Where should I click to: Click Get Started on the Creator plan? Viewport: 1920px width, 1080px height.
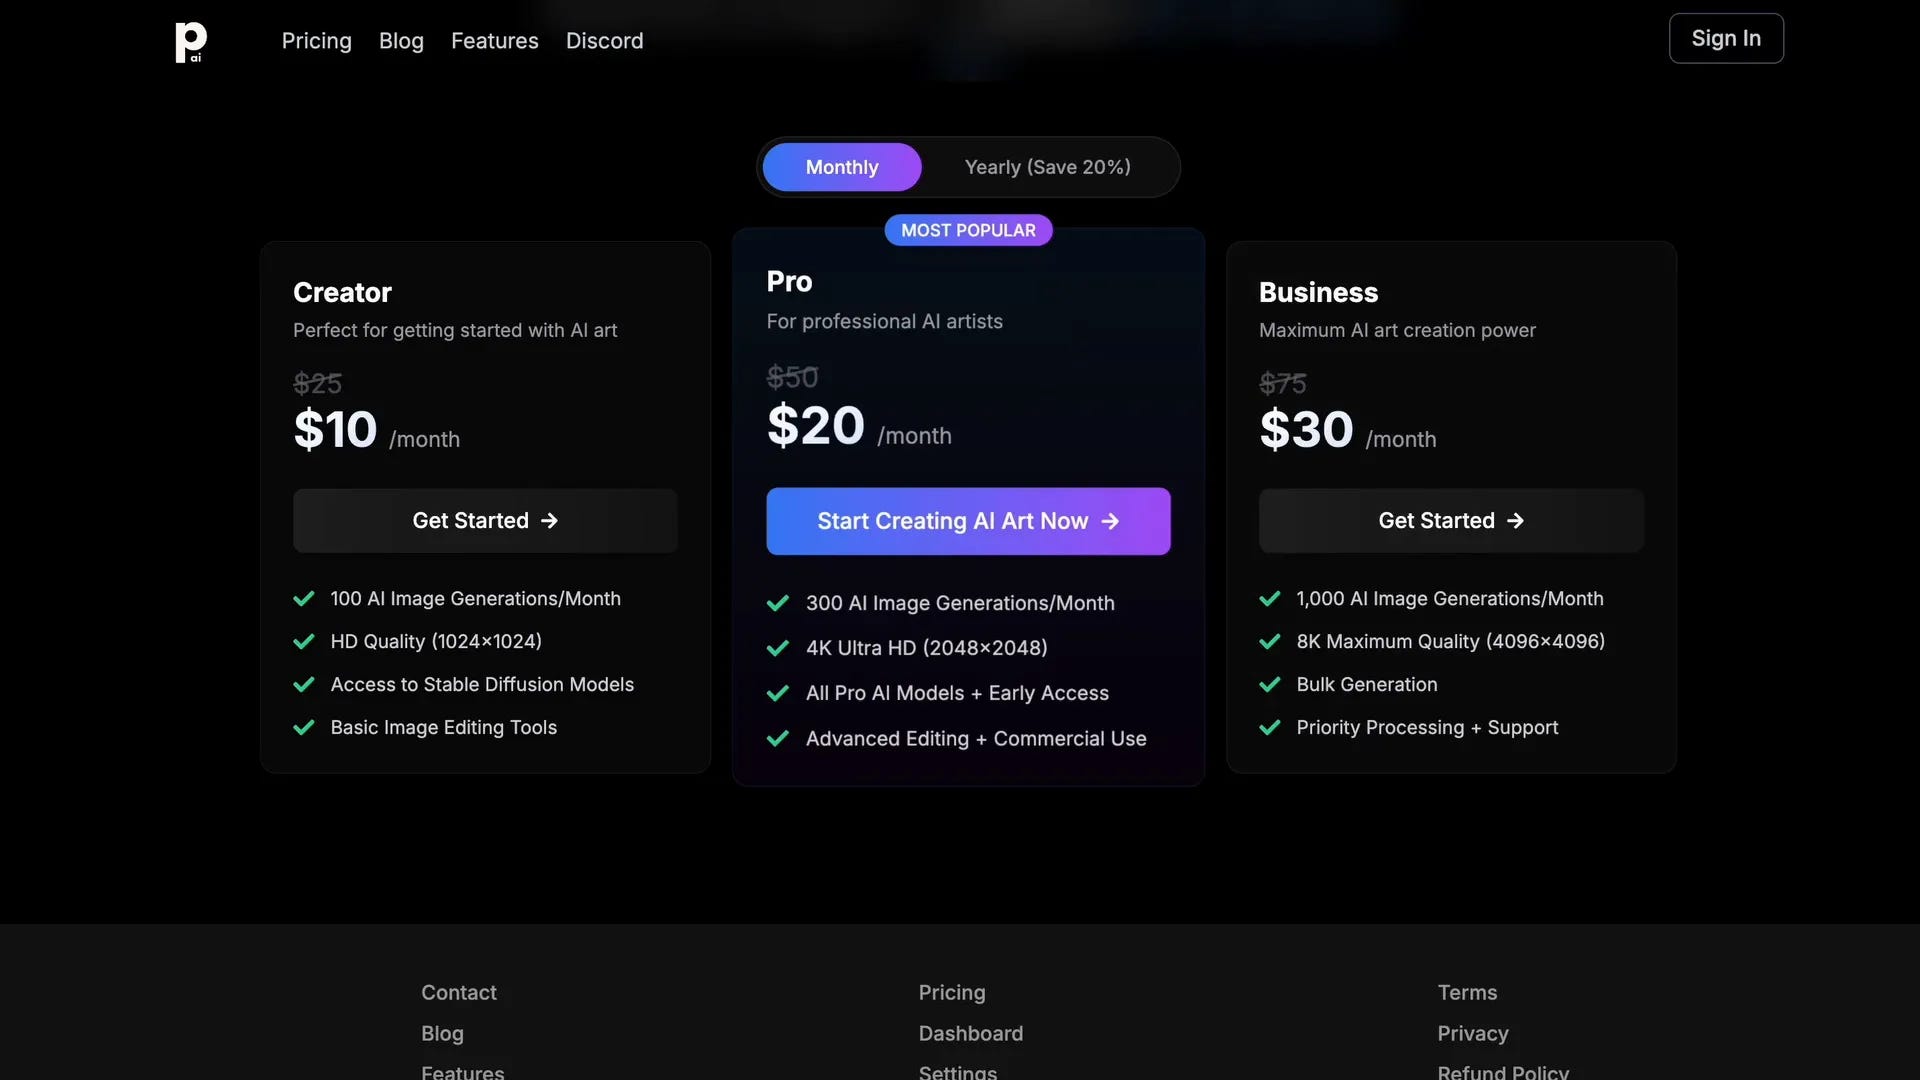tap(485, 520)
